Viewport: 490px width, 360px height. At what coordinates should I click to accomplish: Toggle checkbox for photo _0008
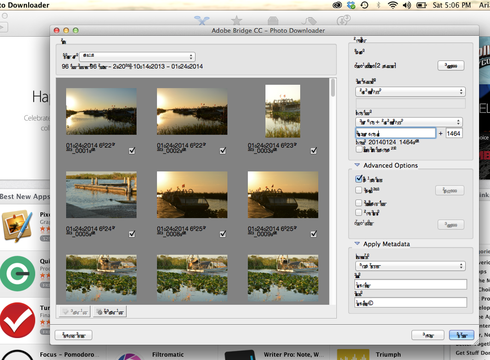pos(223,234)
